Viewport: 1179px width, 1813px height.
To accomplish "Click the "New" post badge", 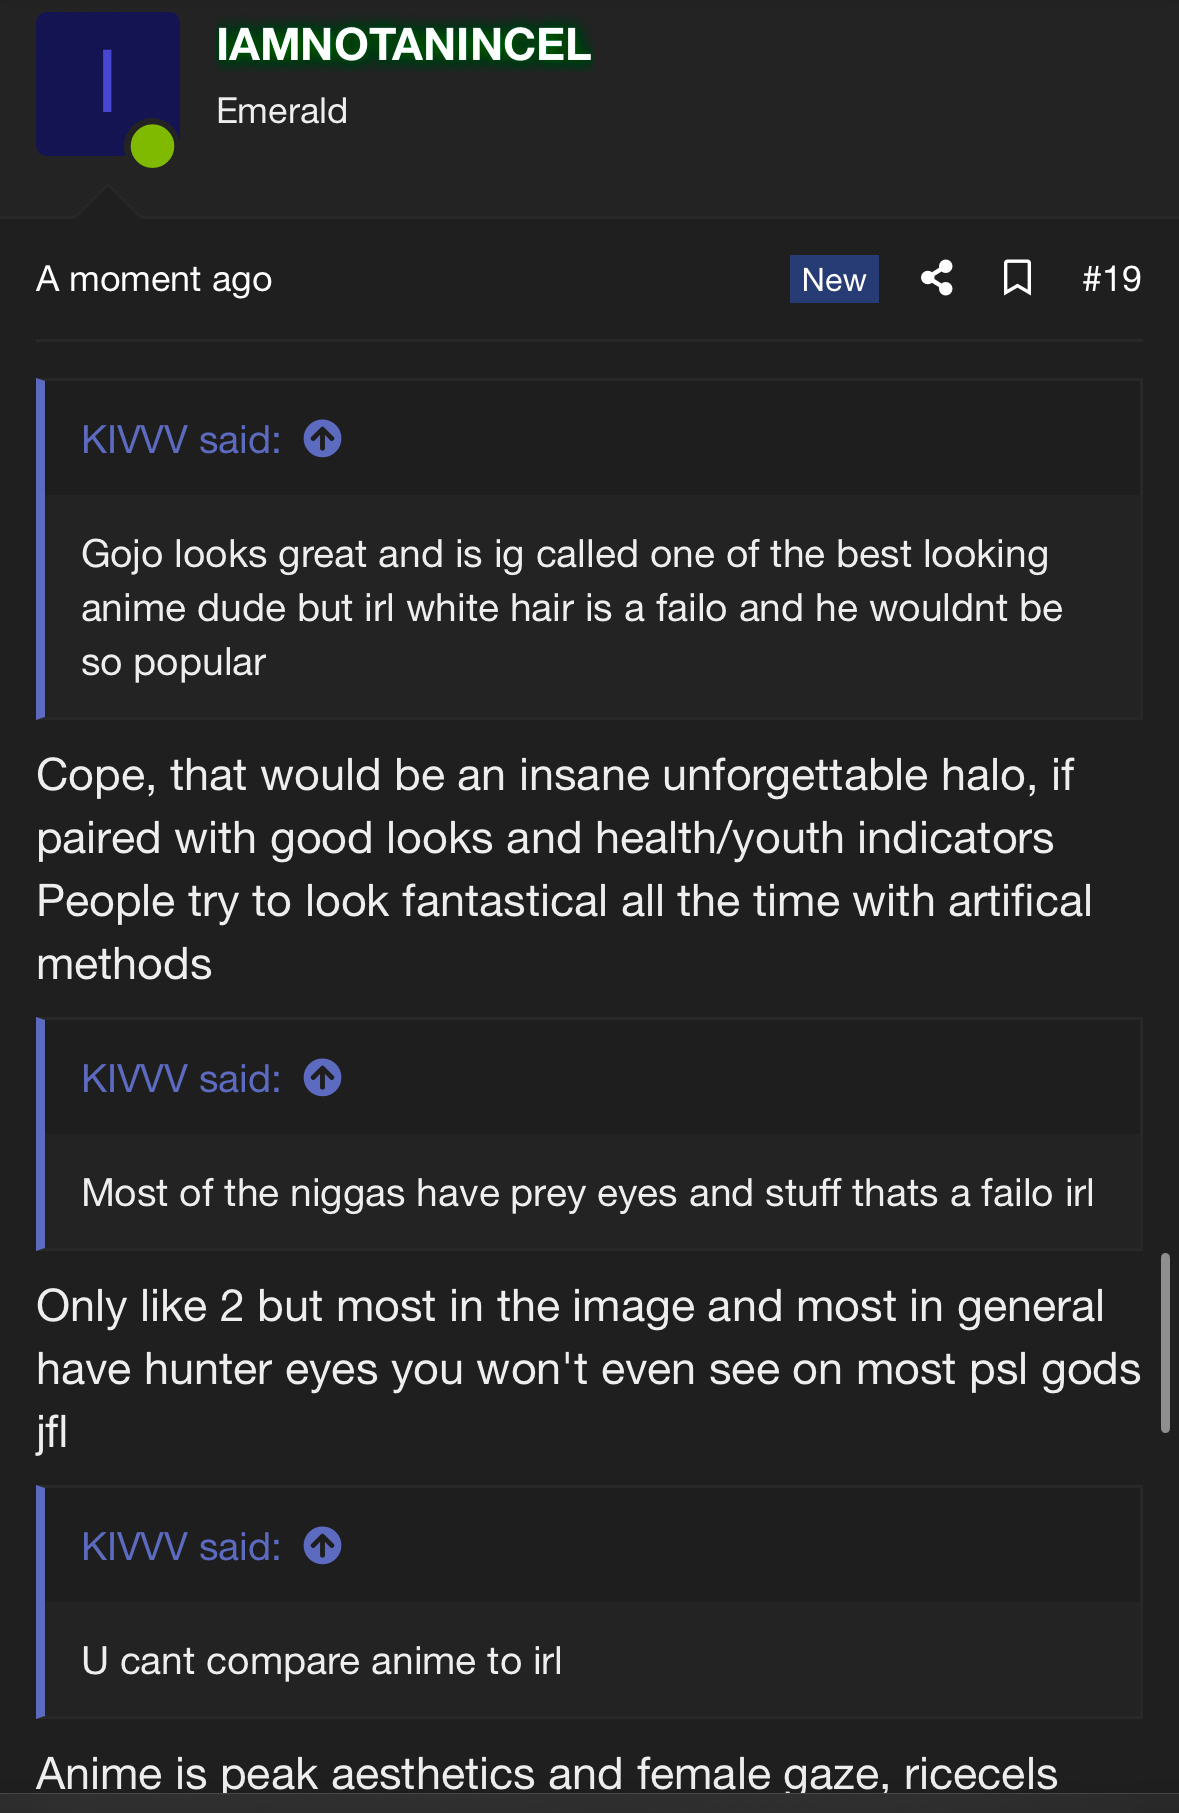I will 834,279.
